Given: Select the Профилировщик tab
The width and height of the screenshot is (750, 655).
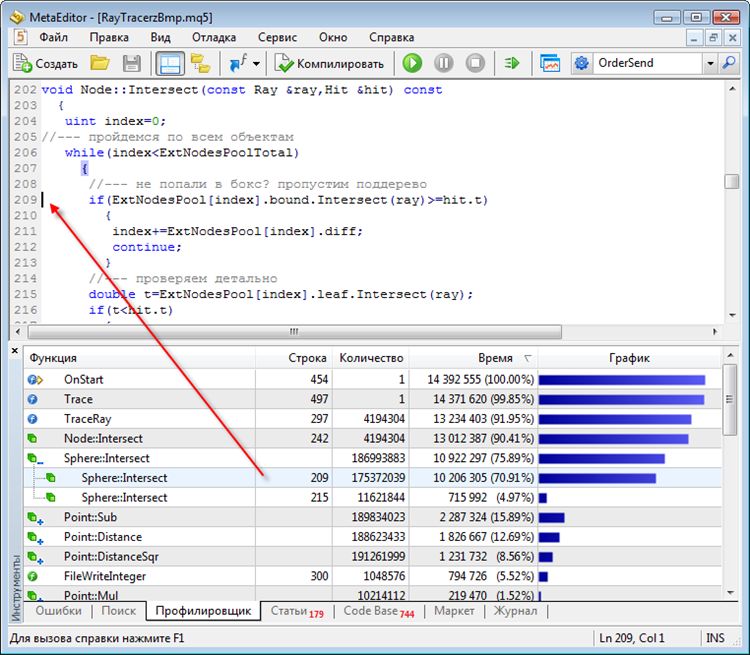Looking at the screenshot, I should click(x=203, y=611).
